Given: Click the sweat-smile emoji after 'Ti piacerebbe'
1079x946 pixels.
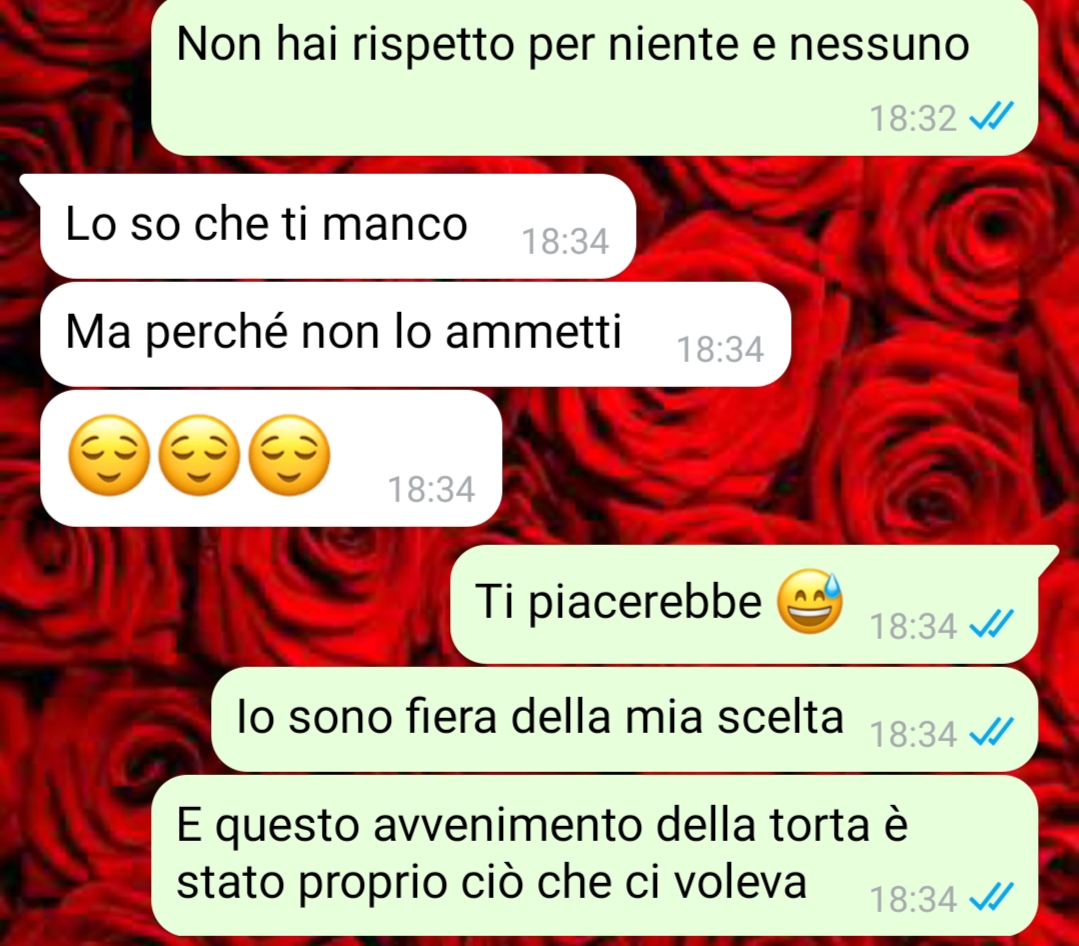Looking at the screenshot, I should click(810, 601).
